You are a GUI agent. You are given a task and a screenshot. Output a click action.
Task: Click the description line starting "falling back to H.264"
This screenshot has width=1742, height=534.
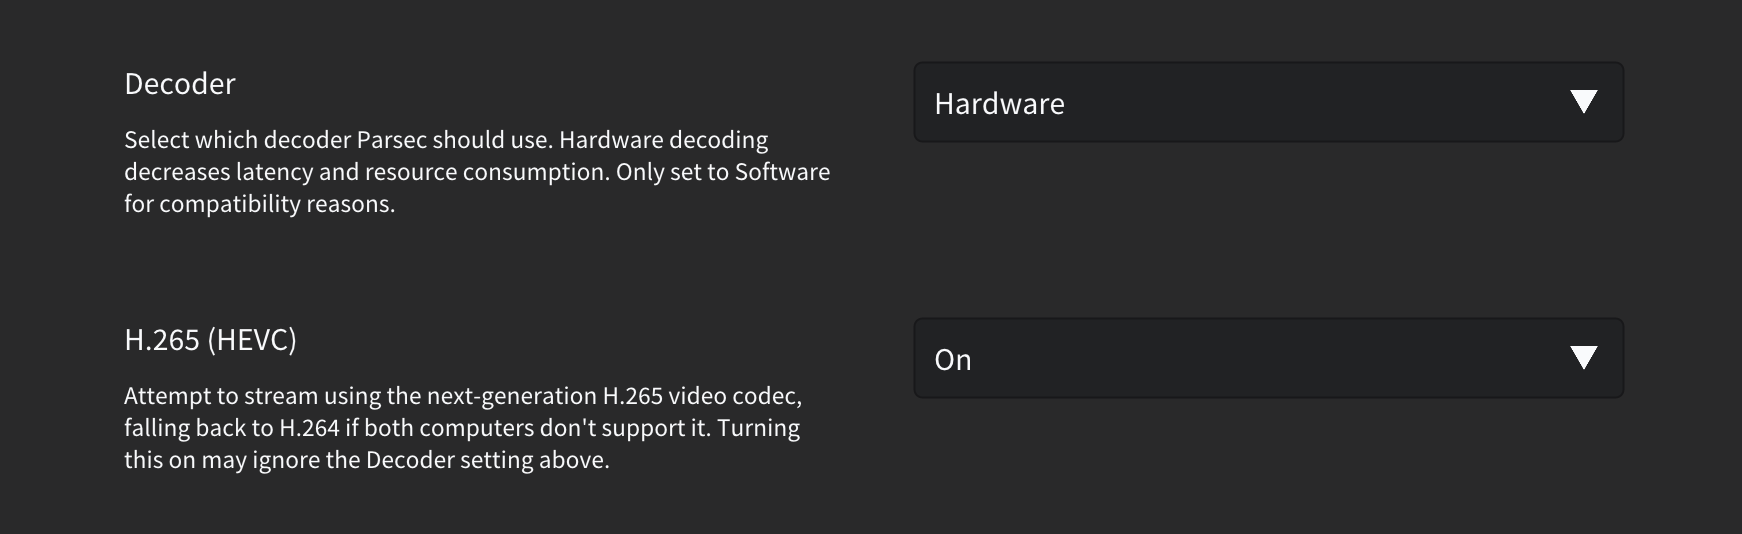(462, 428)
